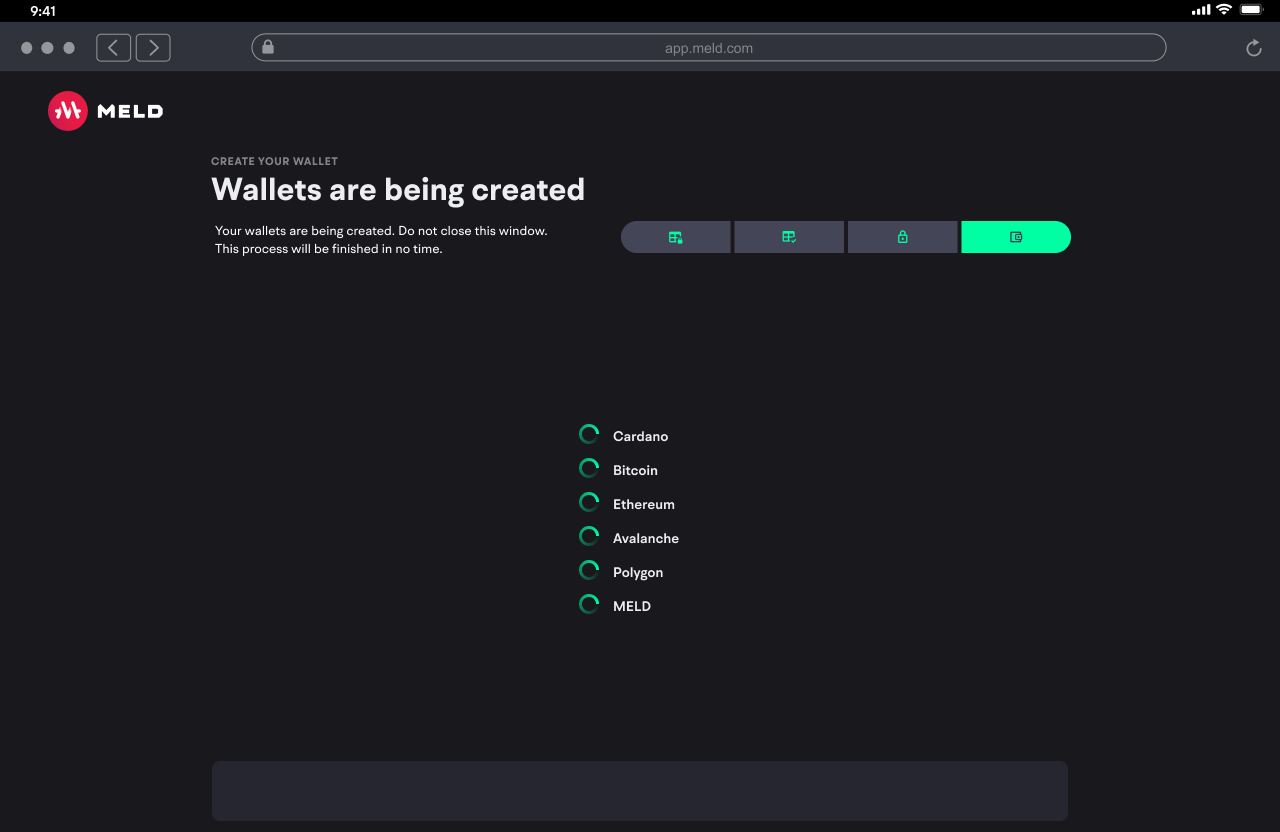Click the Avalanche wallet label

tap(646, 538)
